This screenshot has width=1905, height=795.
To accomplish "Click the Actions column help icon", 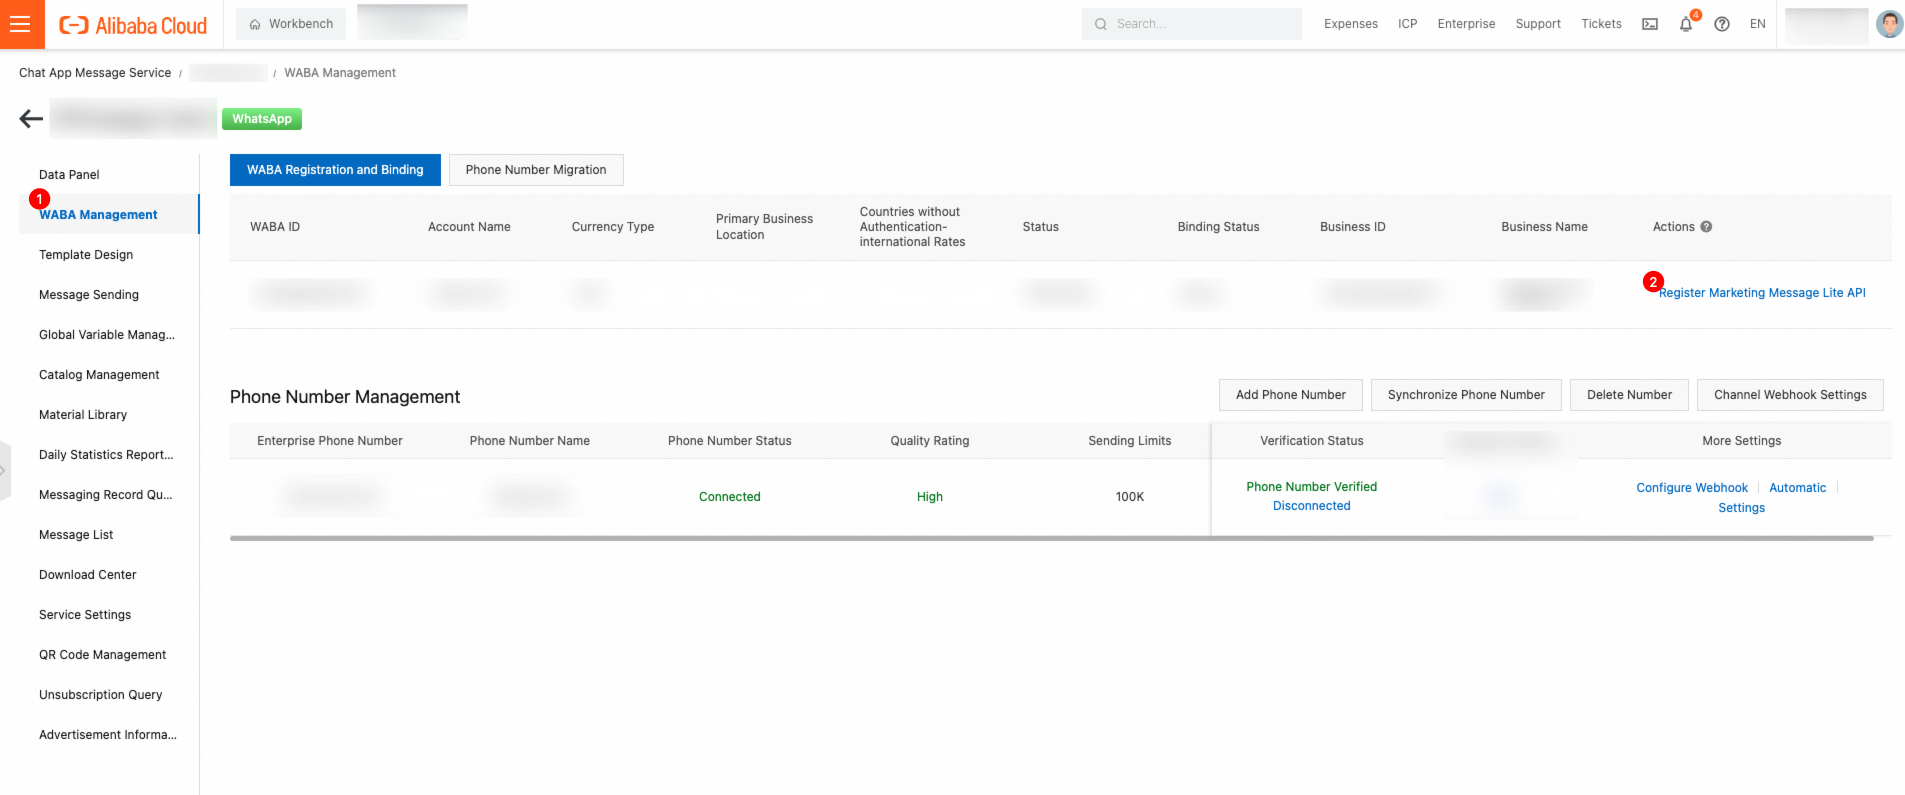I will (1706, 227).
